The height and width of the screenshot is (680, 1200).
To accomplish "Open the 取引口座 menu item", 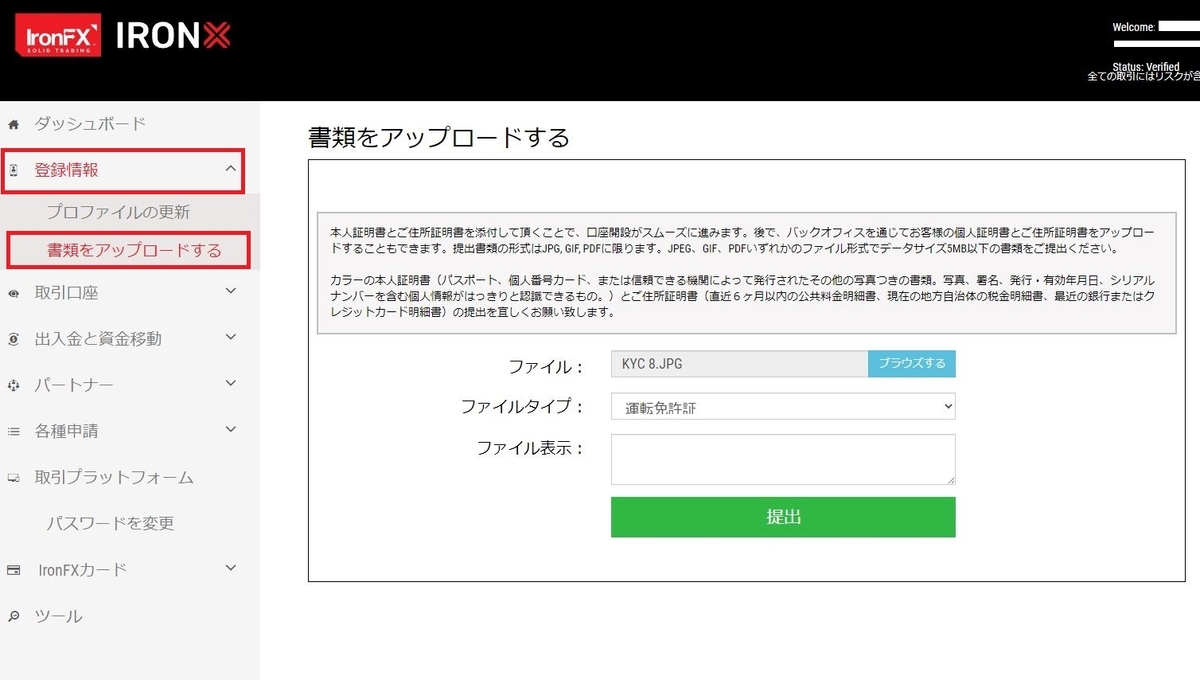I will tap(67, 293).
